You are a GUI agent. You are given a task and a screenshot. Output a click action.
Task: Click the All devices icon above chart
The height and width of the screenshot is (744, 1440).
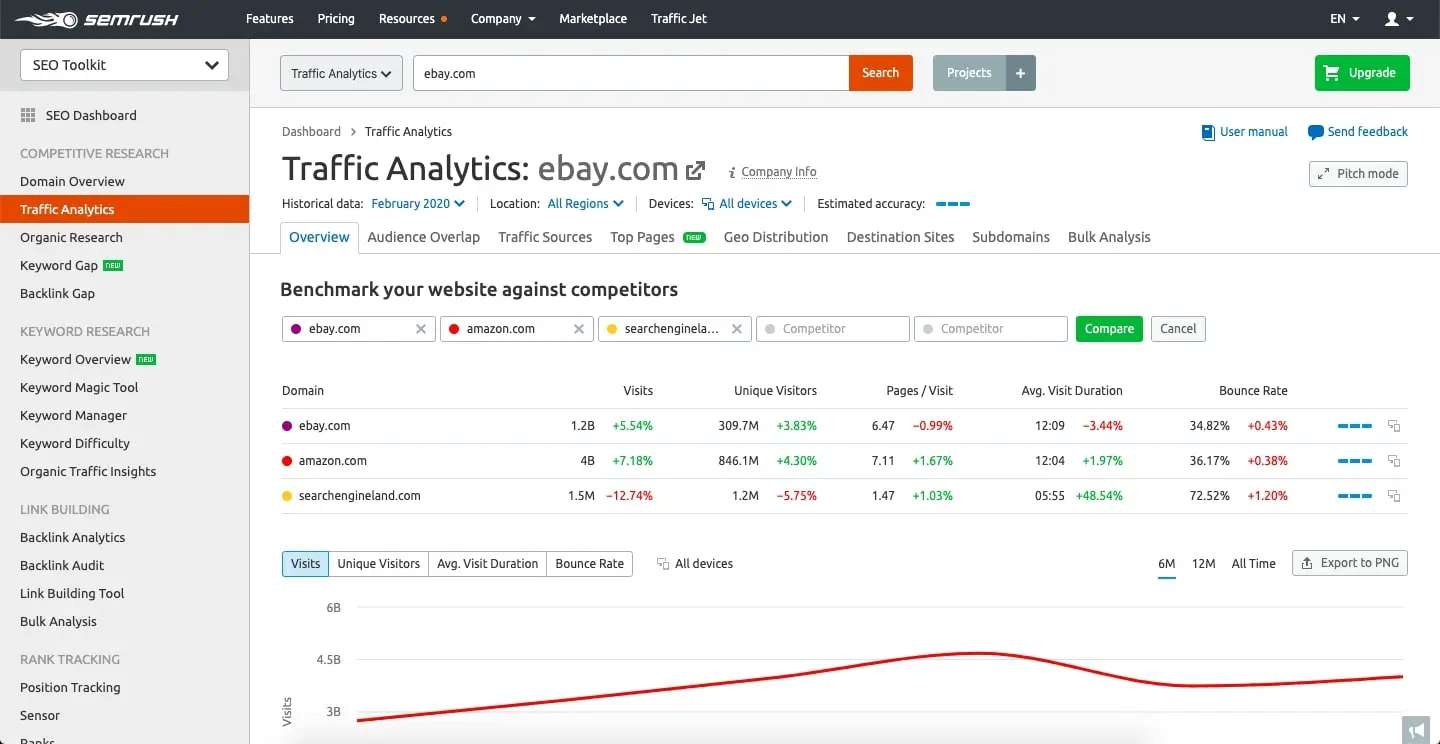click(x=663, y=564)
